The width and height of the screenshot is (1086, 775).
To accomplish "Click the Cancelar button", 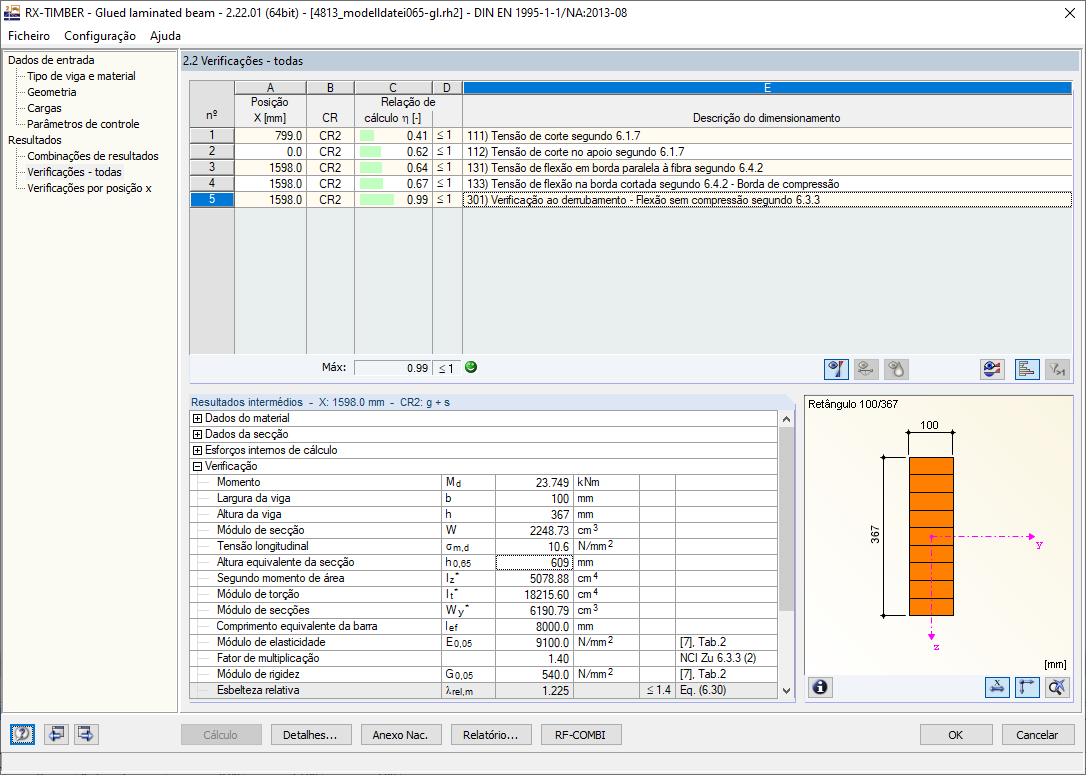I will 1037,735.
